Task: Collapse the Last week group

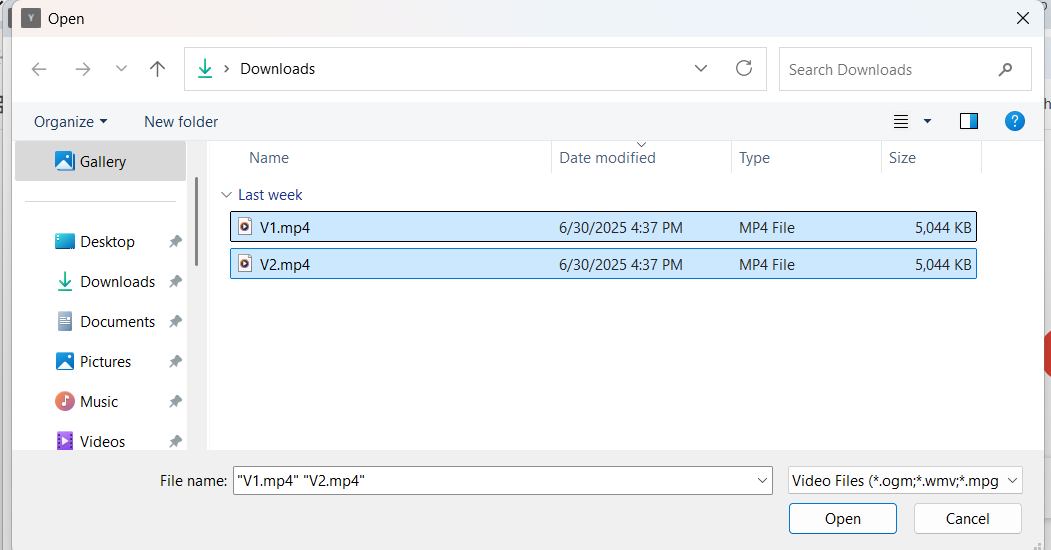Action: pos(226,195)
